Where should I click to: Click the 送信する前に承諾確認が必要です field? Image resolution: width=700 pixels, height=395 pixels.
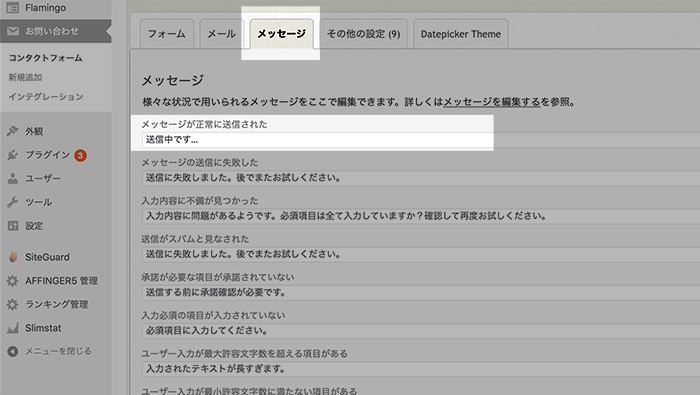coord(421,293)
